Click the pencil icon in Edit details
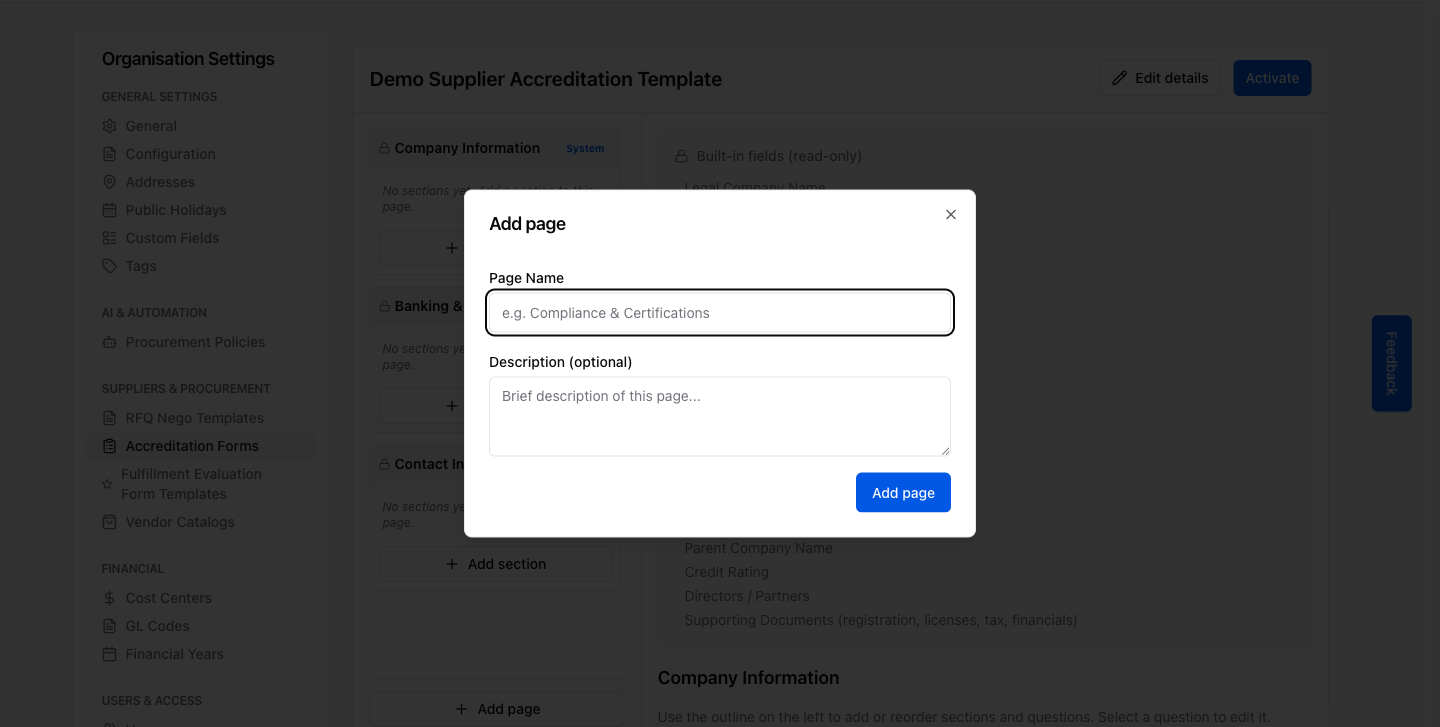The height and width of the screenshot is (727, 1440). (1119, 78)
